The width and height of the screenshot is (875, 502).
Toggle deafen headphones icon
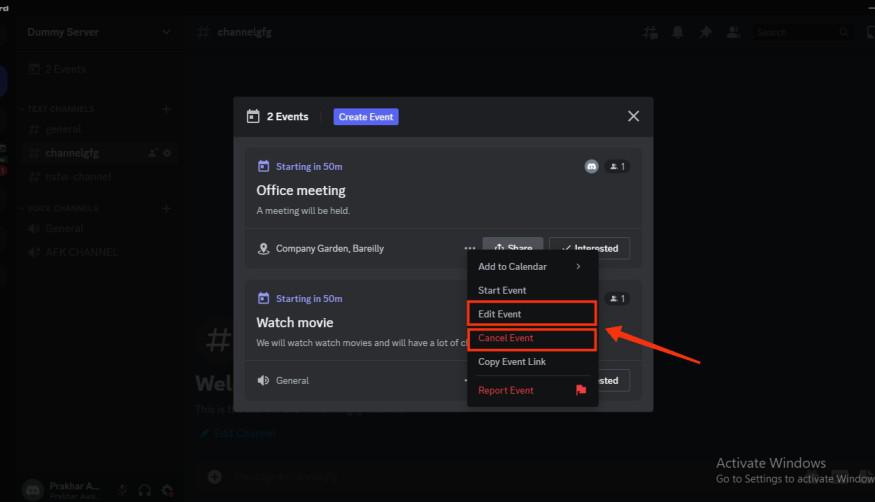145,490
